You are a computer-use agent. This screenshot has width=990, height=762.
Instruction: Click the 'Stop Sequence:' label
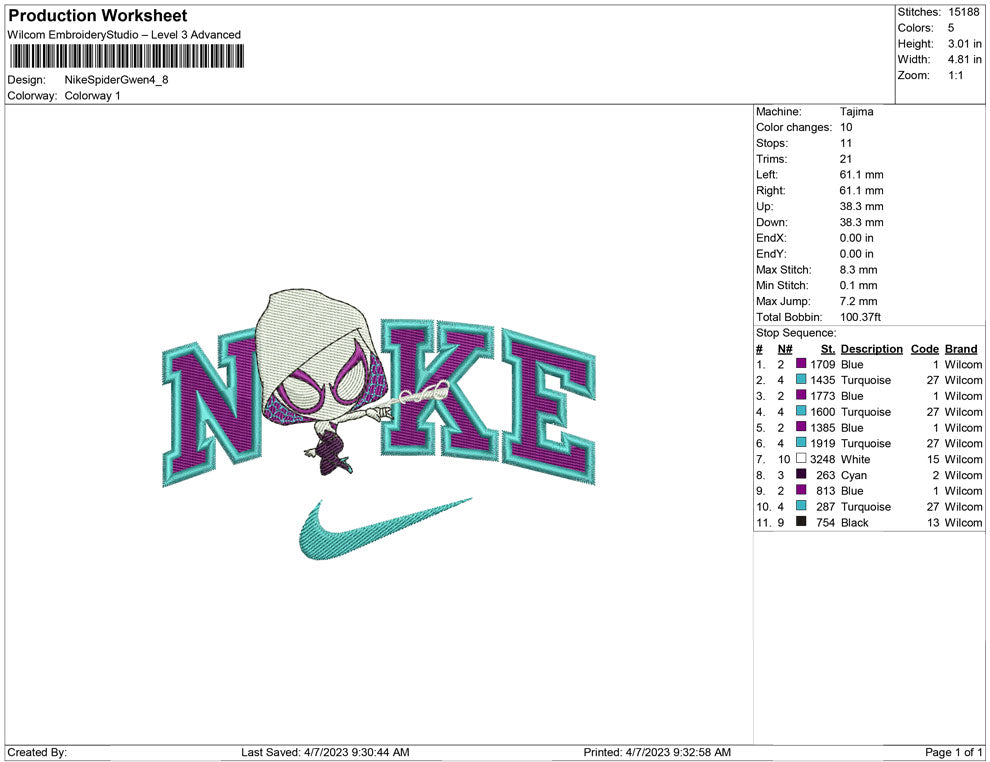coord(796,333)
